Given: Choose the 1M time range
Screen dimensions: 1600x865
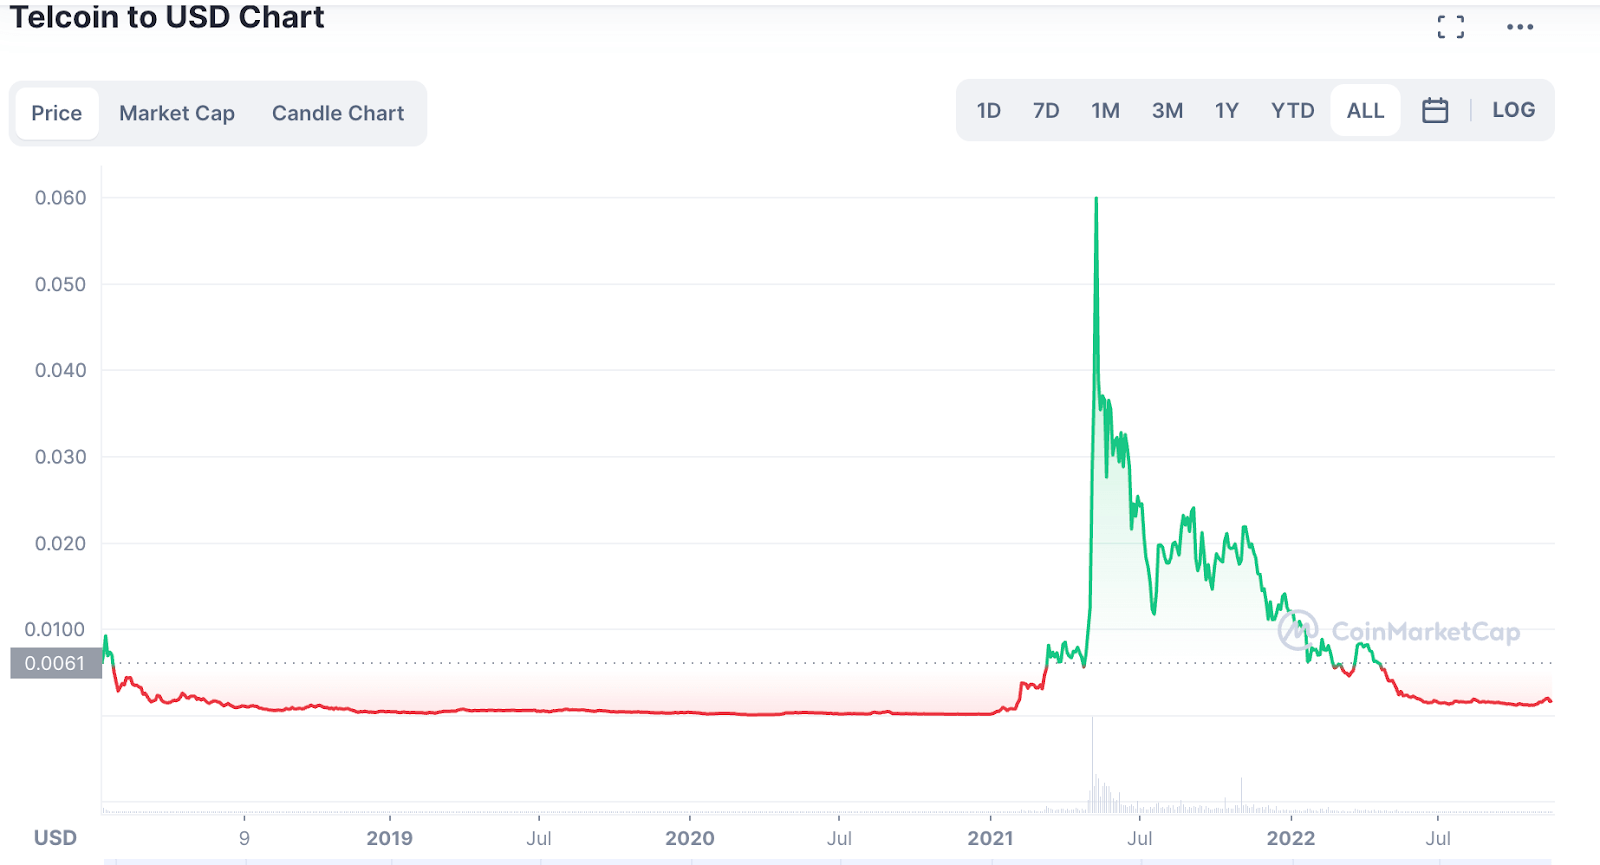Looking at the screenshot, I should 1105,111.
